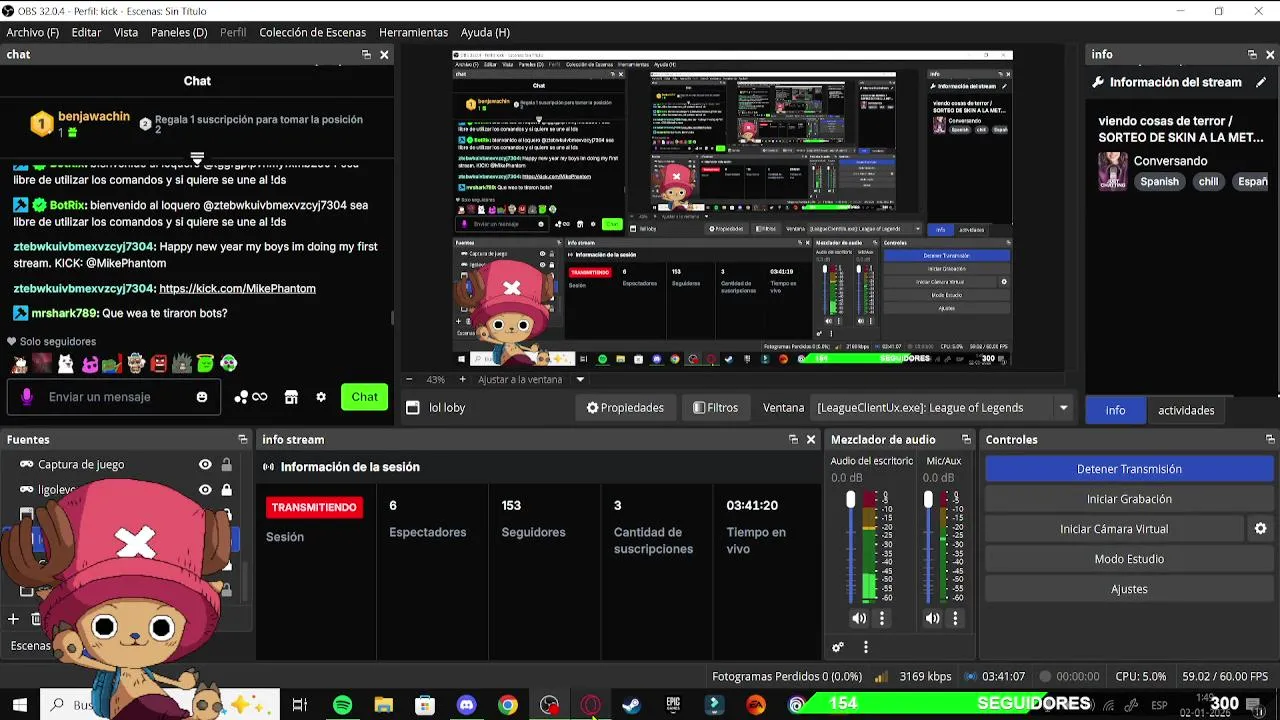Switch to the Info tab
The image size is (1280, 720).
1115,410
